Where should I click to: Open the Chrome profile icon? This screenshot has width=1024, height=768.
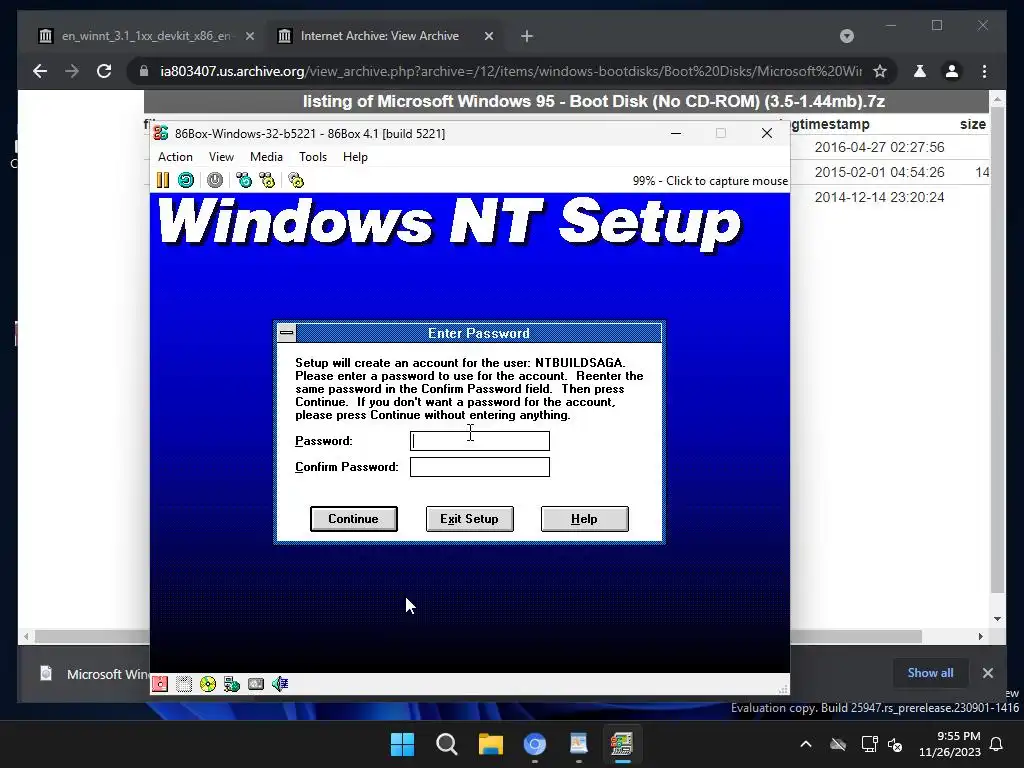point(952,71)
